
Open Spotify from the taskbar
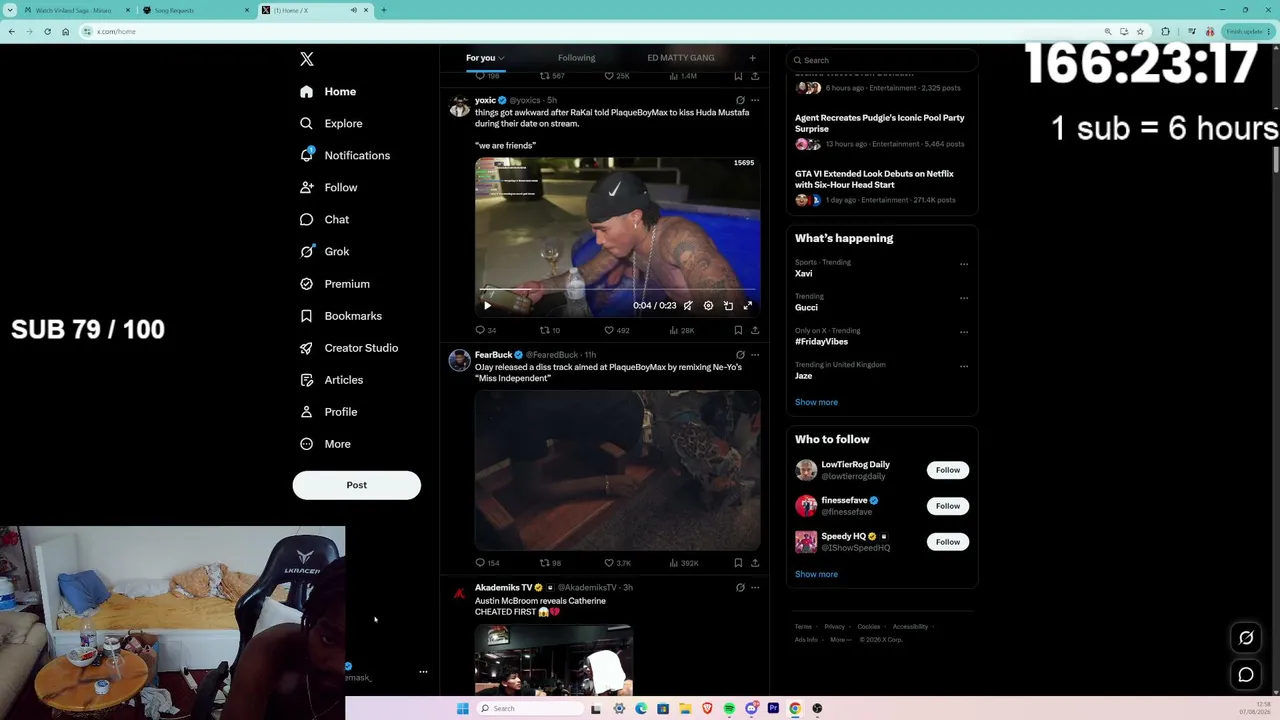coord(729,708)
